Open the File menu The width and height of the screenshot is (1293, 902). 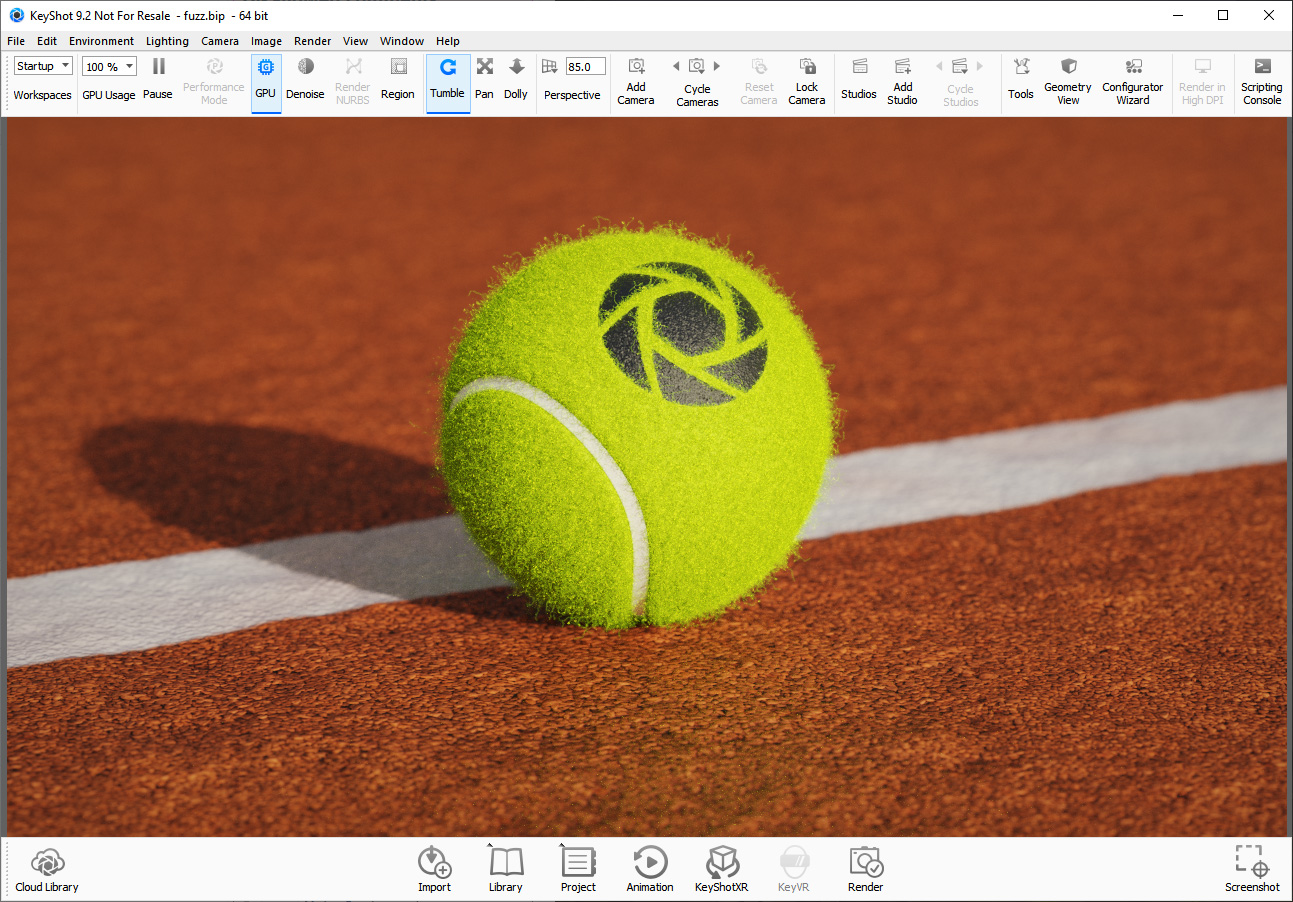coord(16,41)
